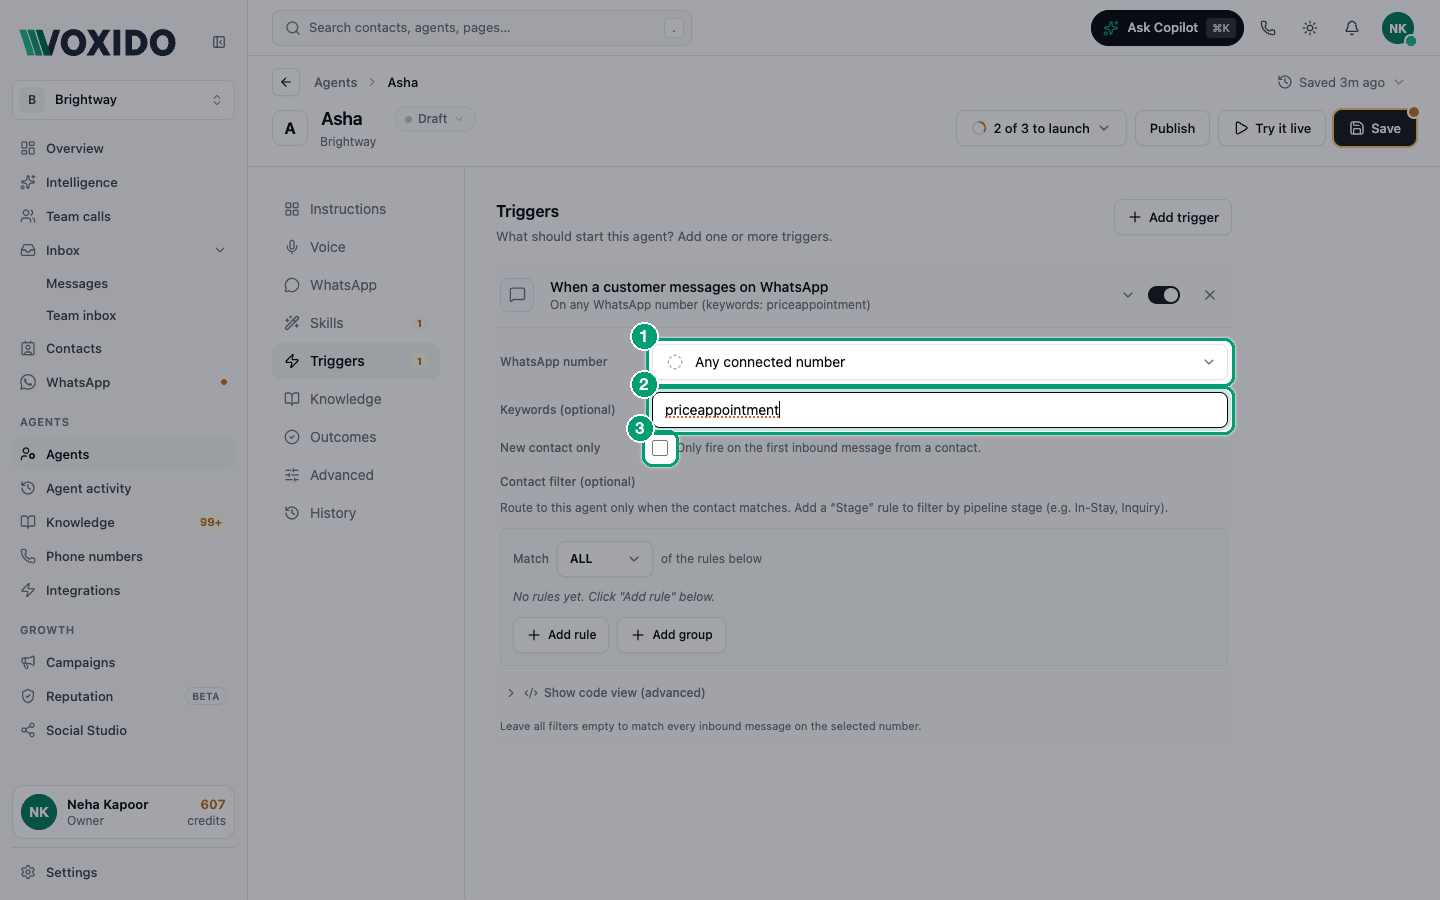Open the Draft status dropdown
Screen dimensions: 1440x900
[435, 119]
